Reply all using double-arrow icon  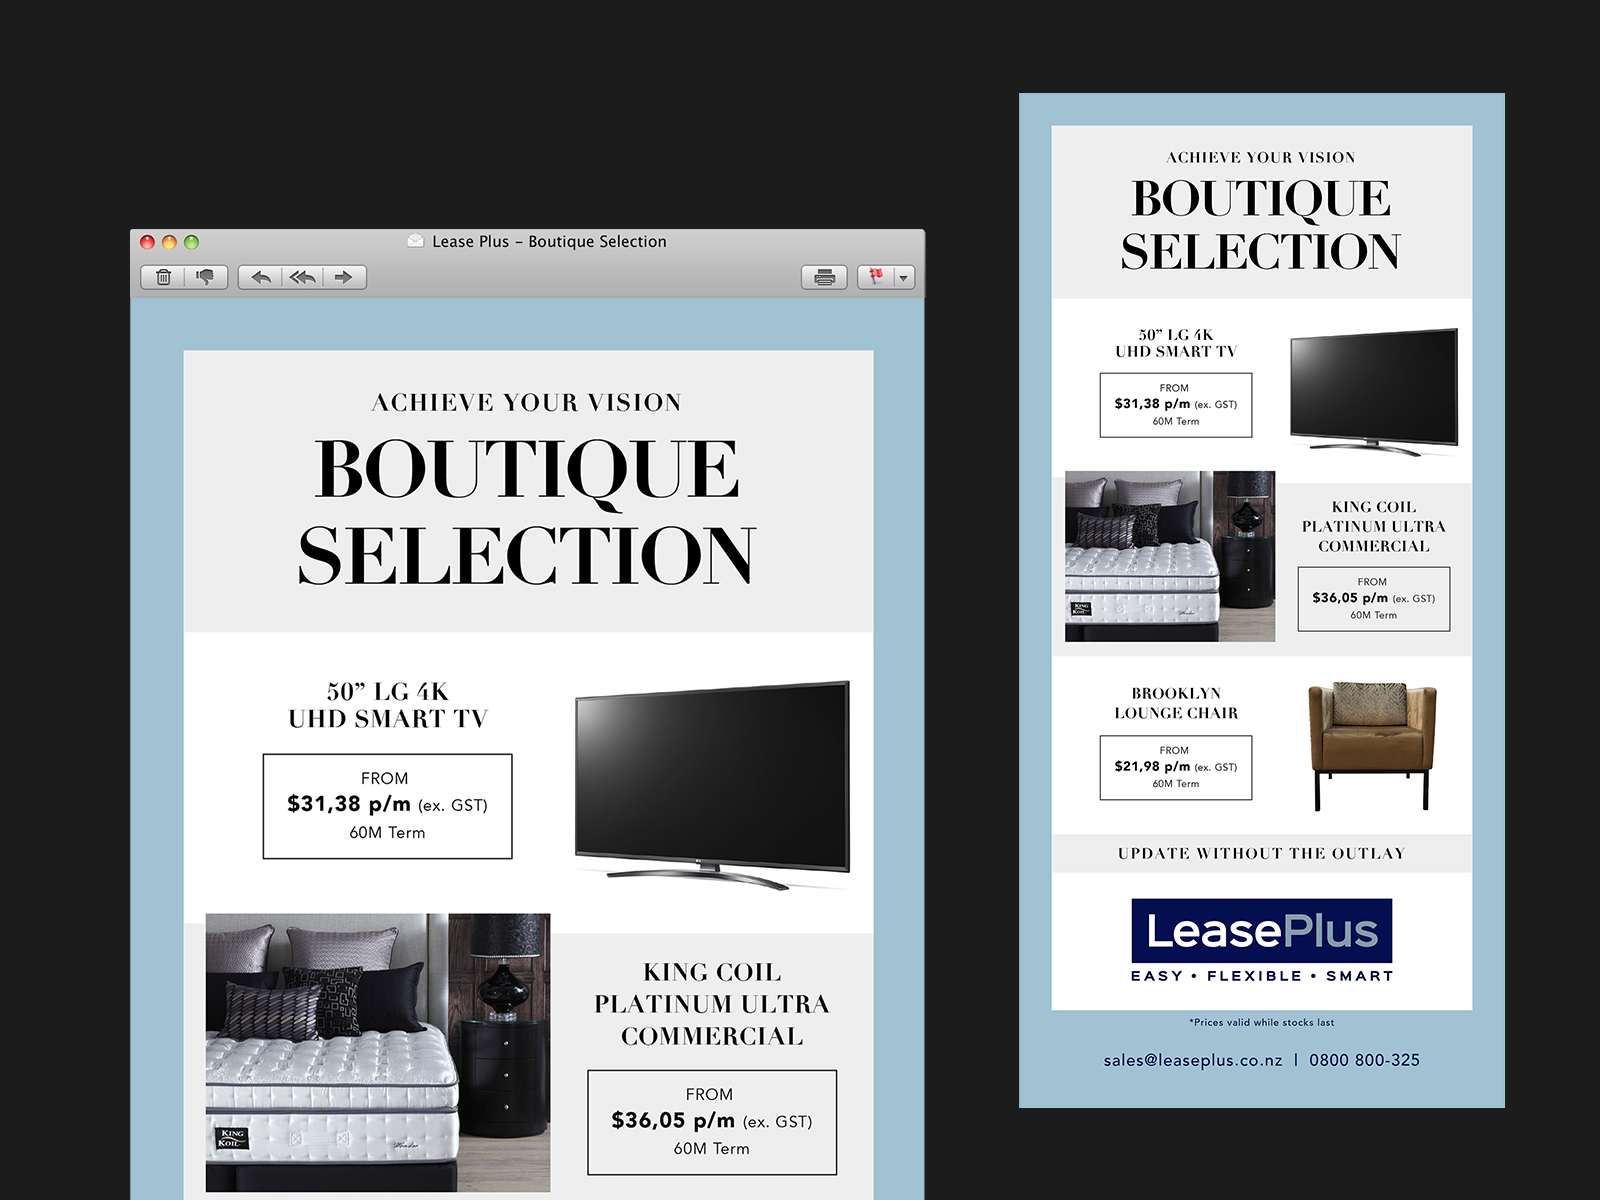(303, 277)
